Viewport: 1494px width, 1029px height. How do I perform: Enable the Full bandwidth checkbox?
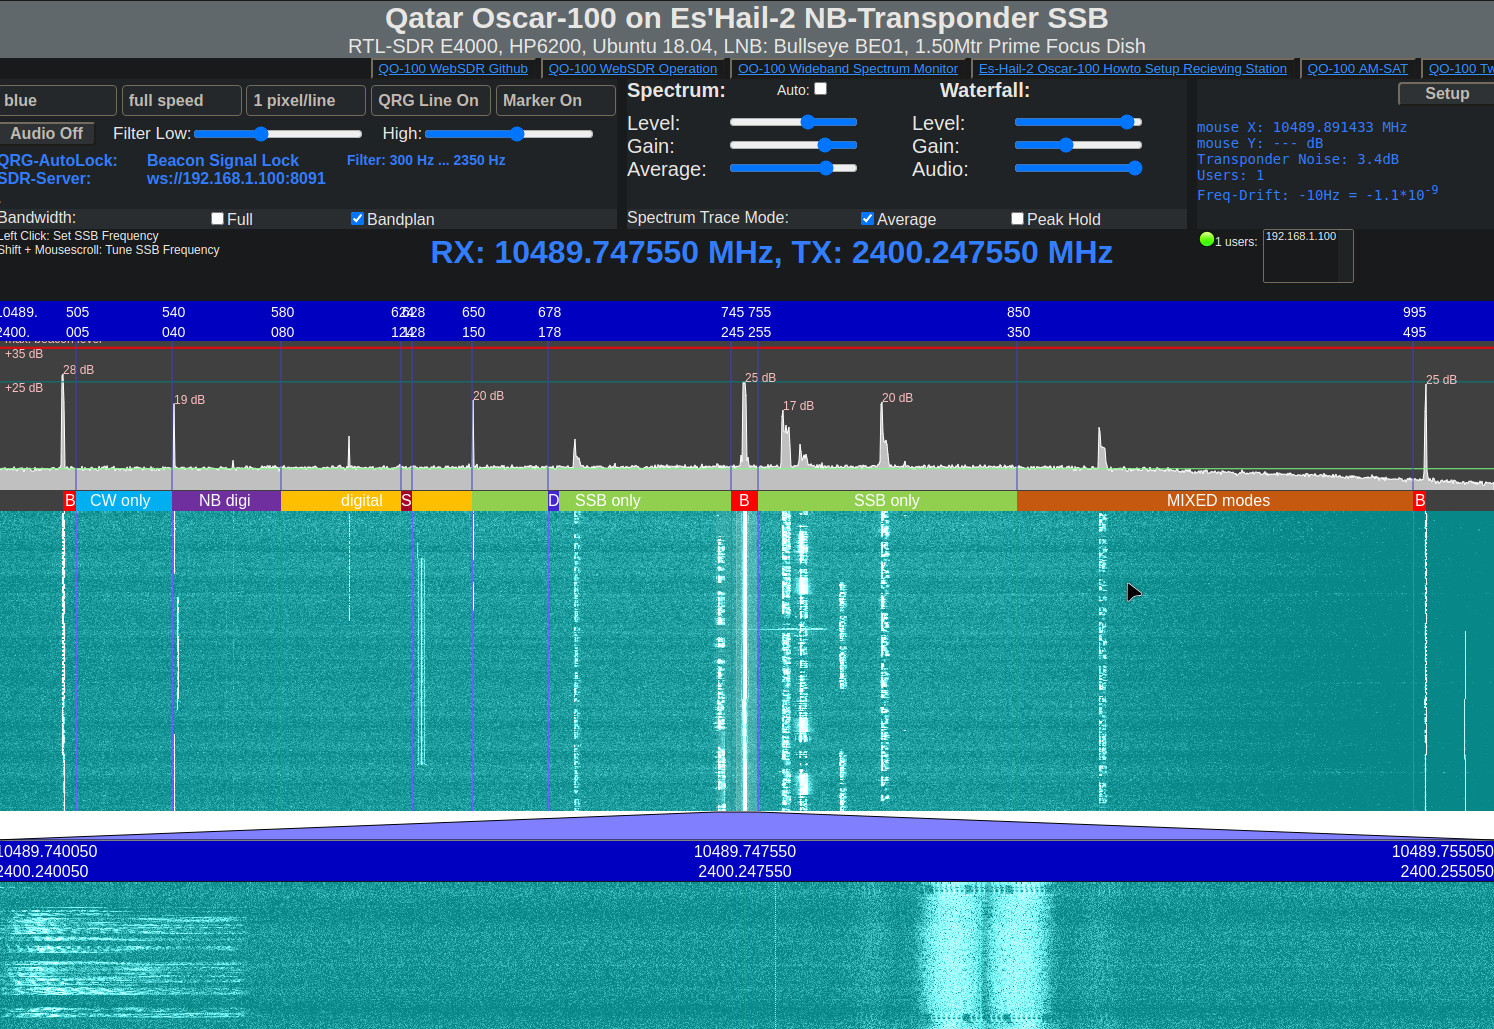[x=217, y=218]
